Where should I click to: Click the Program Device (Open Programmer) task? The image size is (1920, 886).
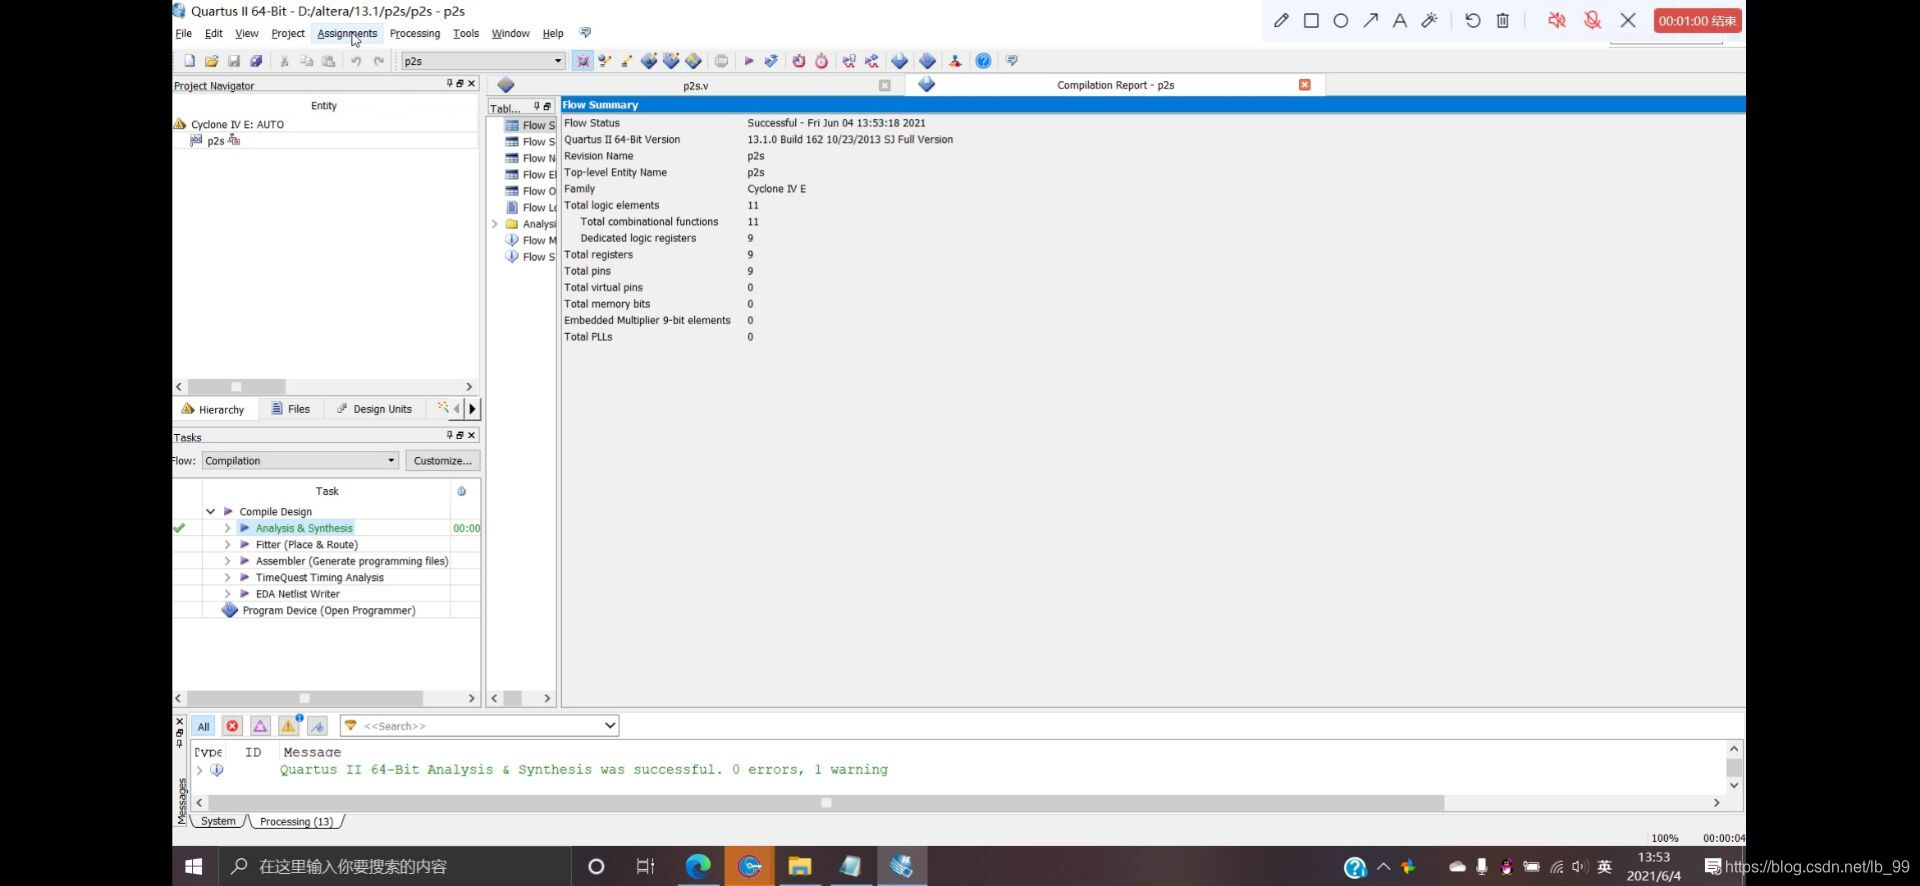point(328,610)
